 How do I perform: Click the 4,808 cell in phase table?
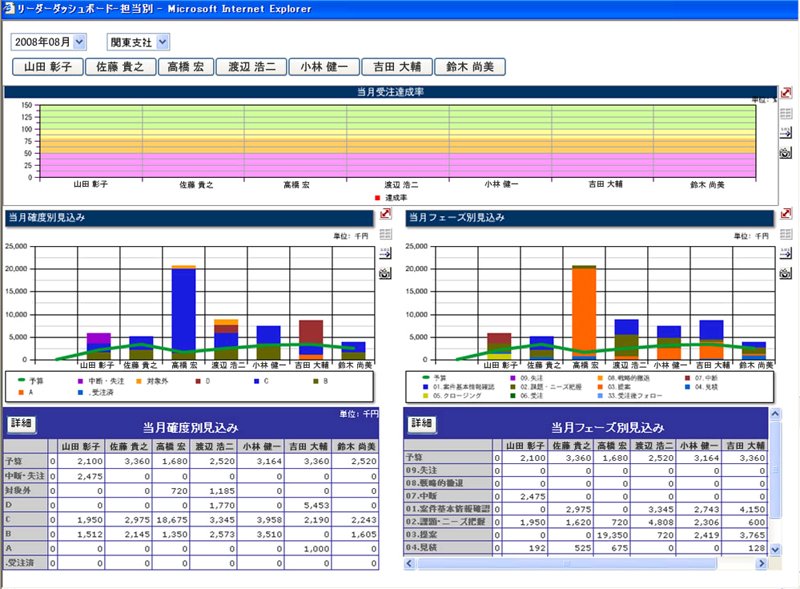pyautogui.click(x=654, y=522)
